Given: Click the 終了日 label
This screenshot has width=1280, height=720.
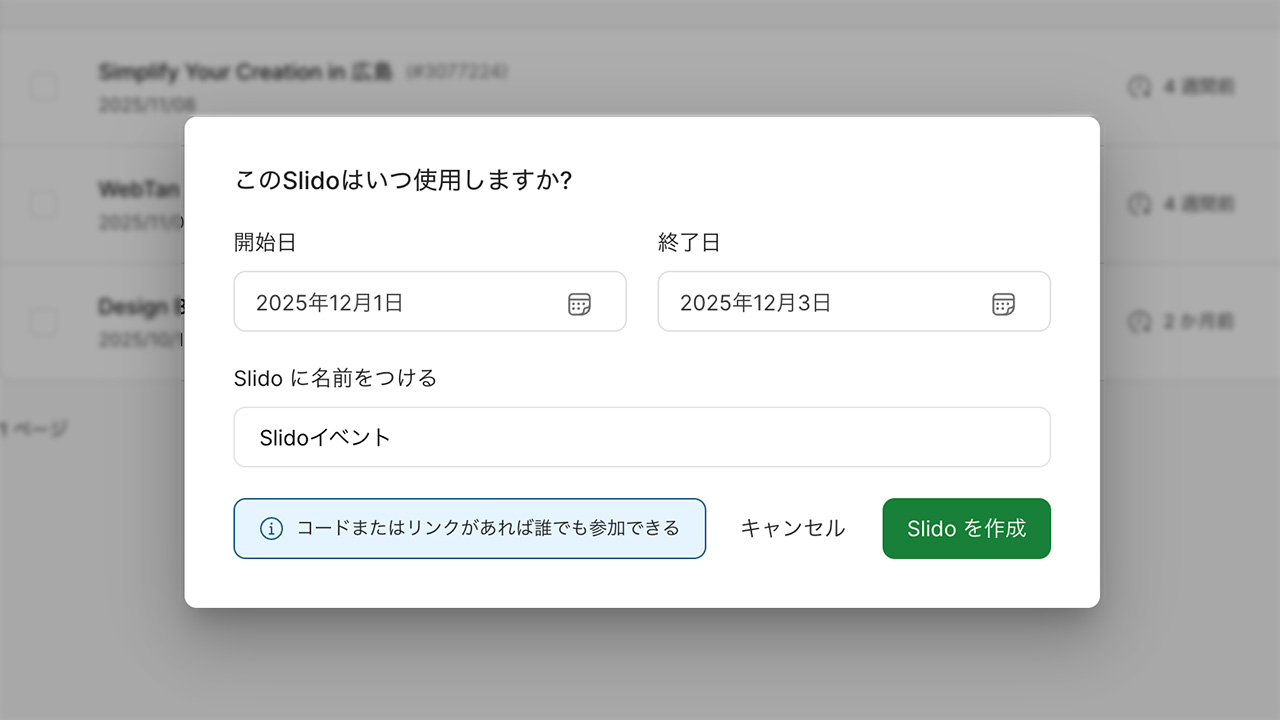Looking at the screenshot, I should point(689,242).
